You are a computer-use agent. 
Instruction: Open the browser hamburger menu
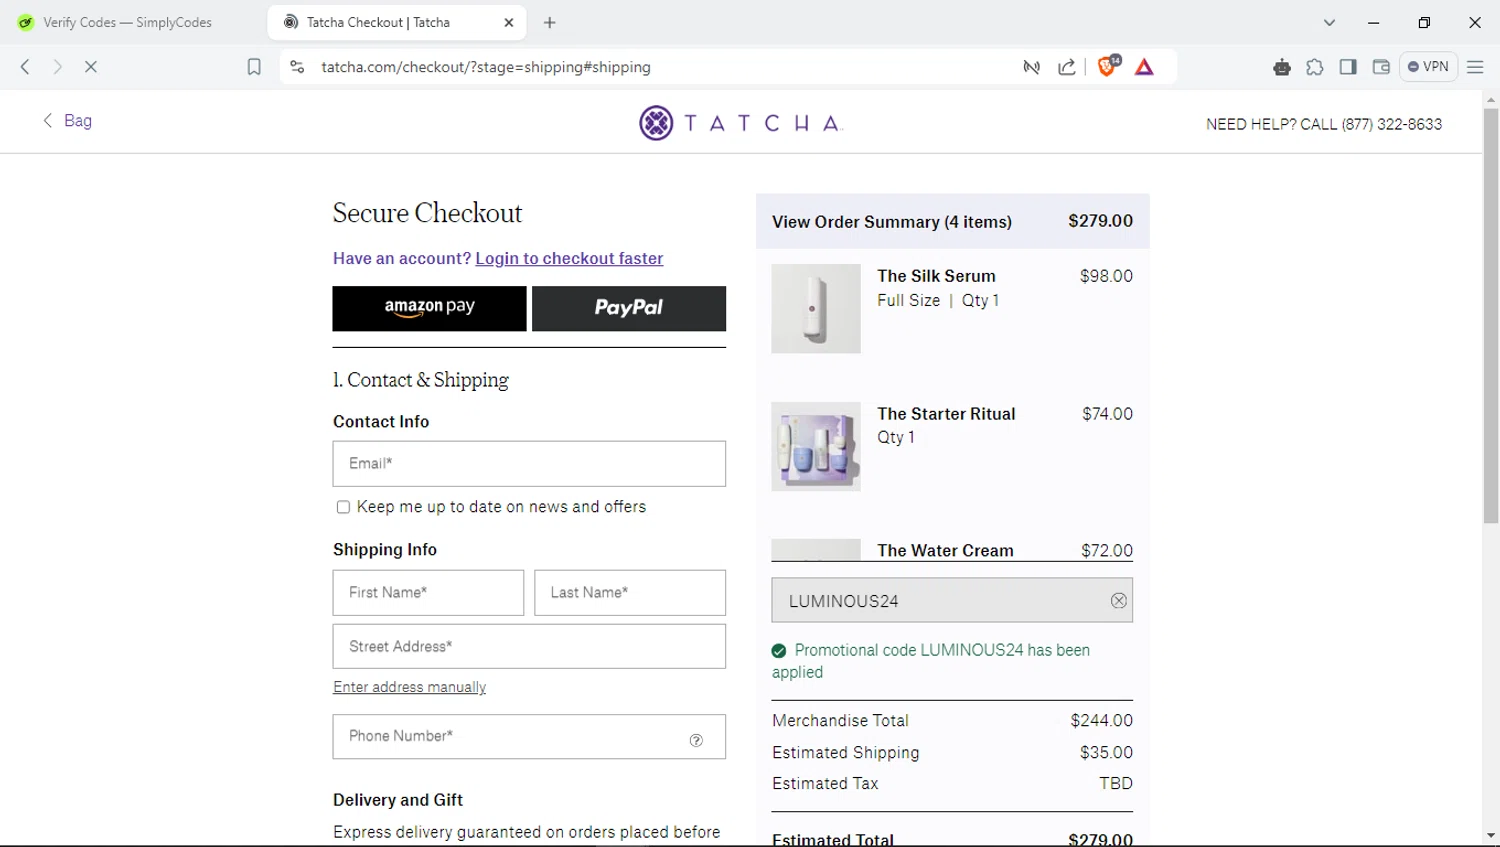coord(1476,67)
